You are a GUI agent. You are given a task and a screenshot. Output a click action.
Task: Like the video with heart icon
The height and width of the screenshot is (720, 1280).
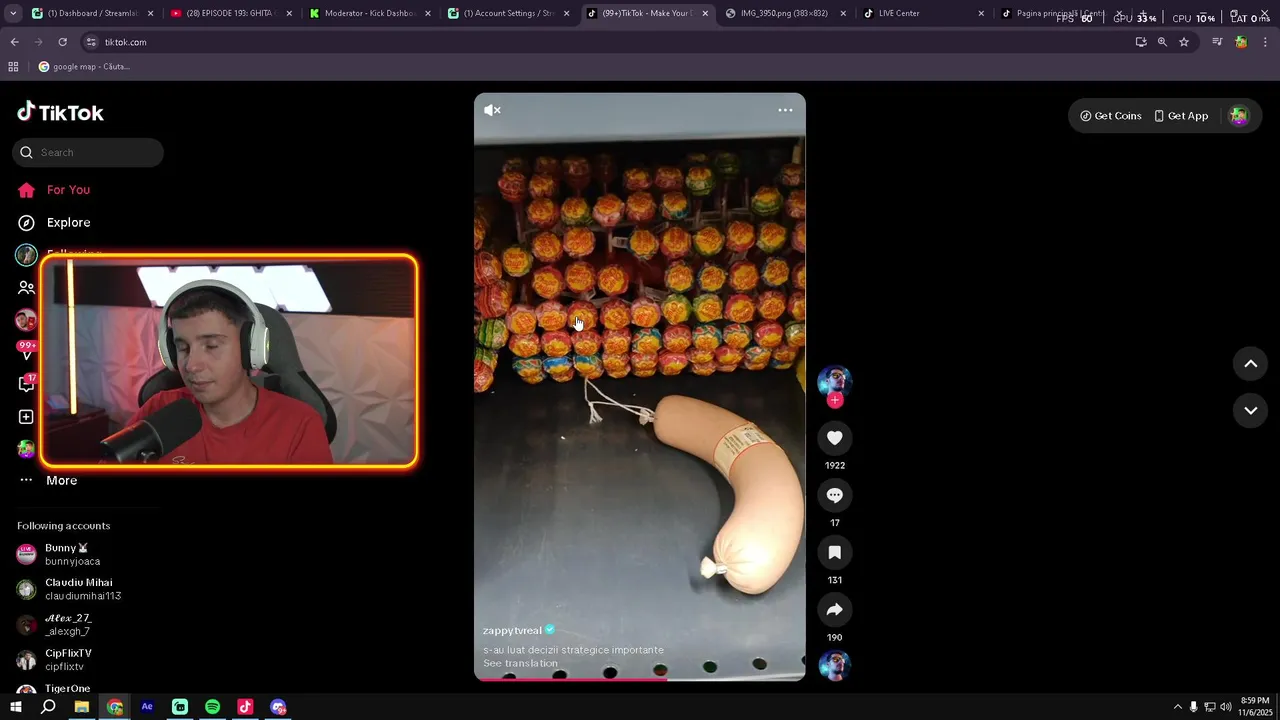pyautogui.click(x=835, y=438)
